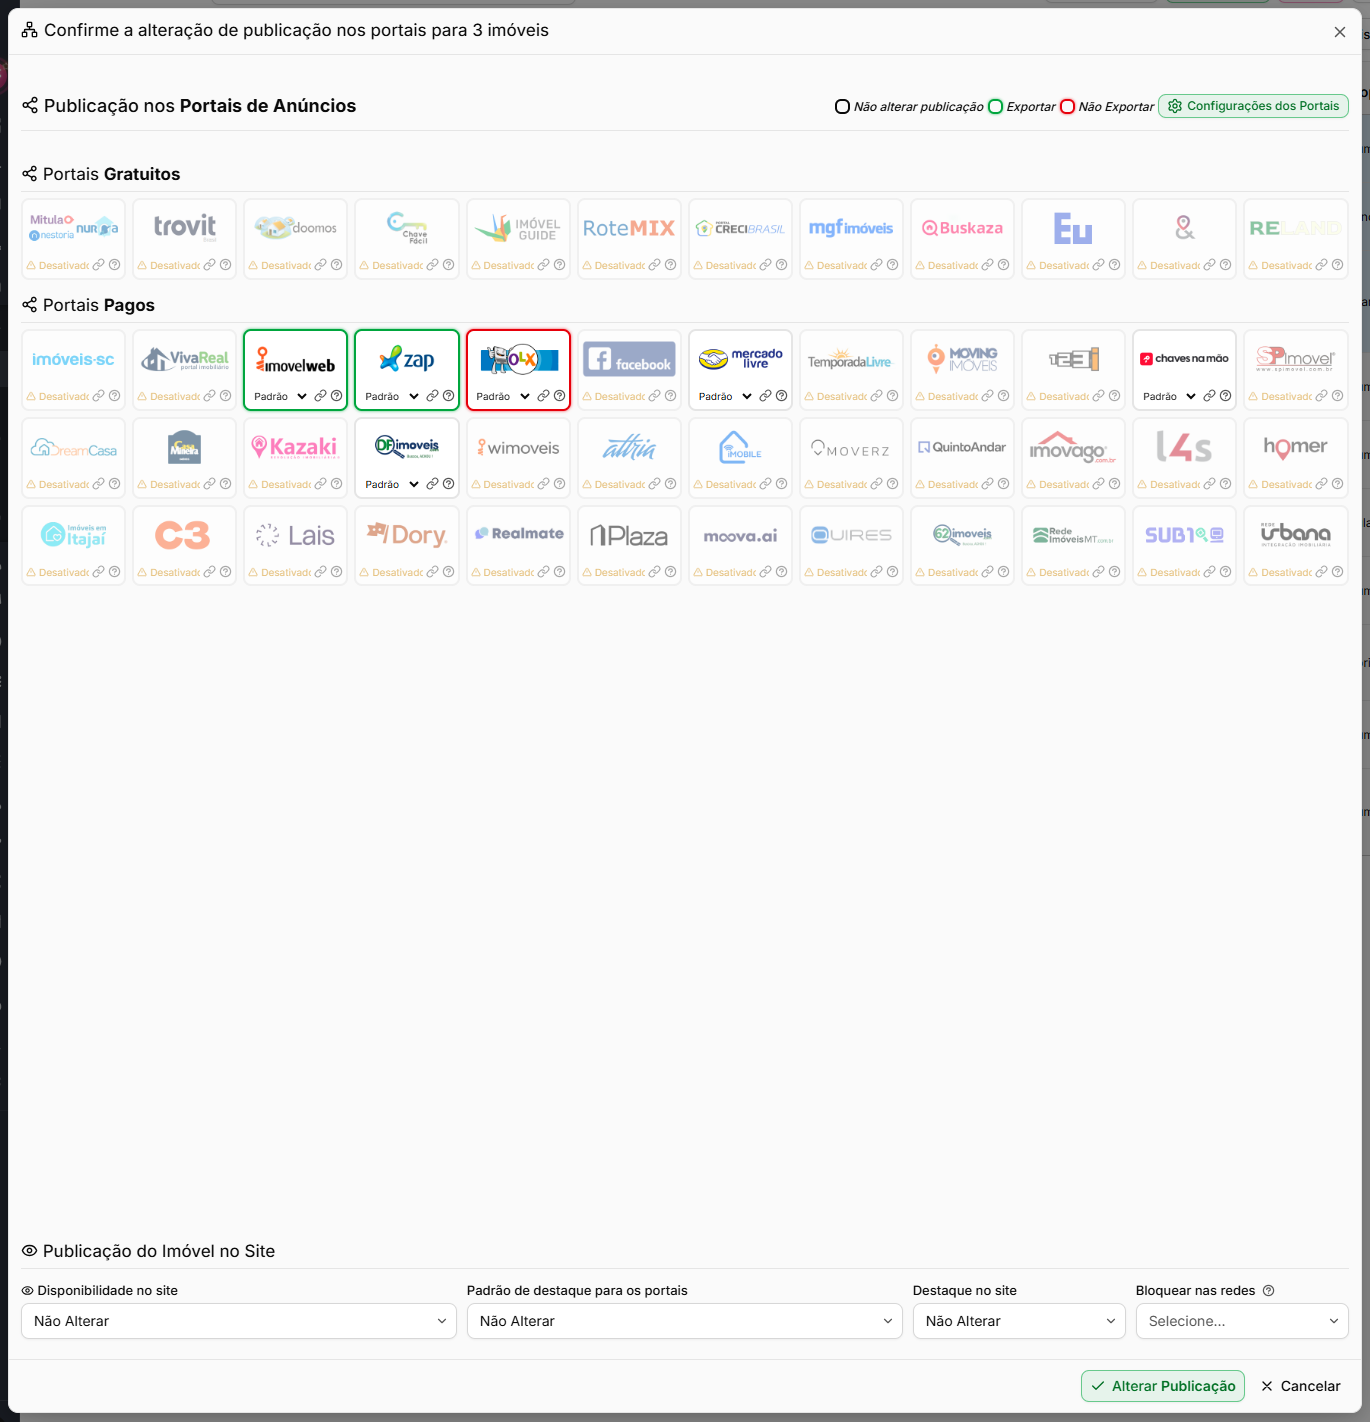Viewport: 1370px width, 1422px height.
Task: Open Padrão dropdown on zap card
Action: (x=391, y=396)
